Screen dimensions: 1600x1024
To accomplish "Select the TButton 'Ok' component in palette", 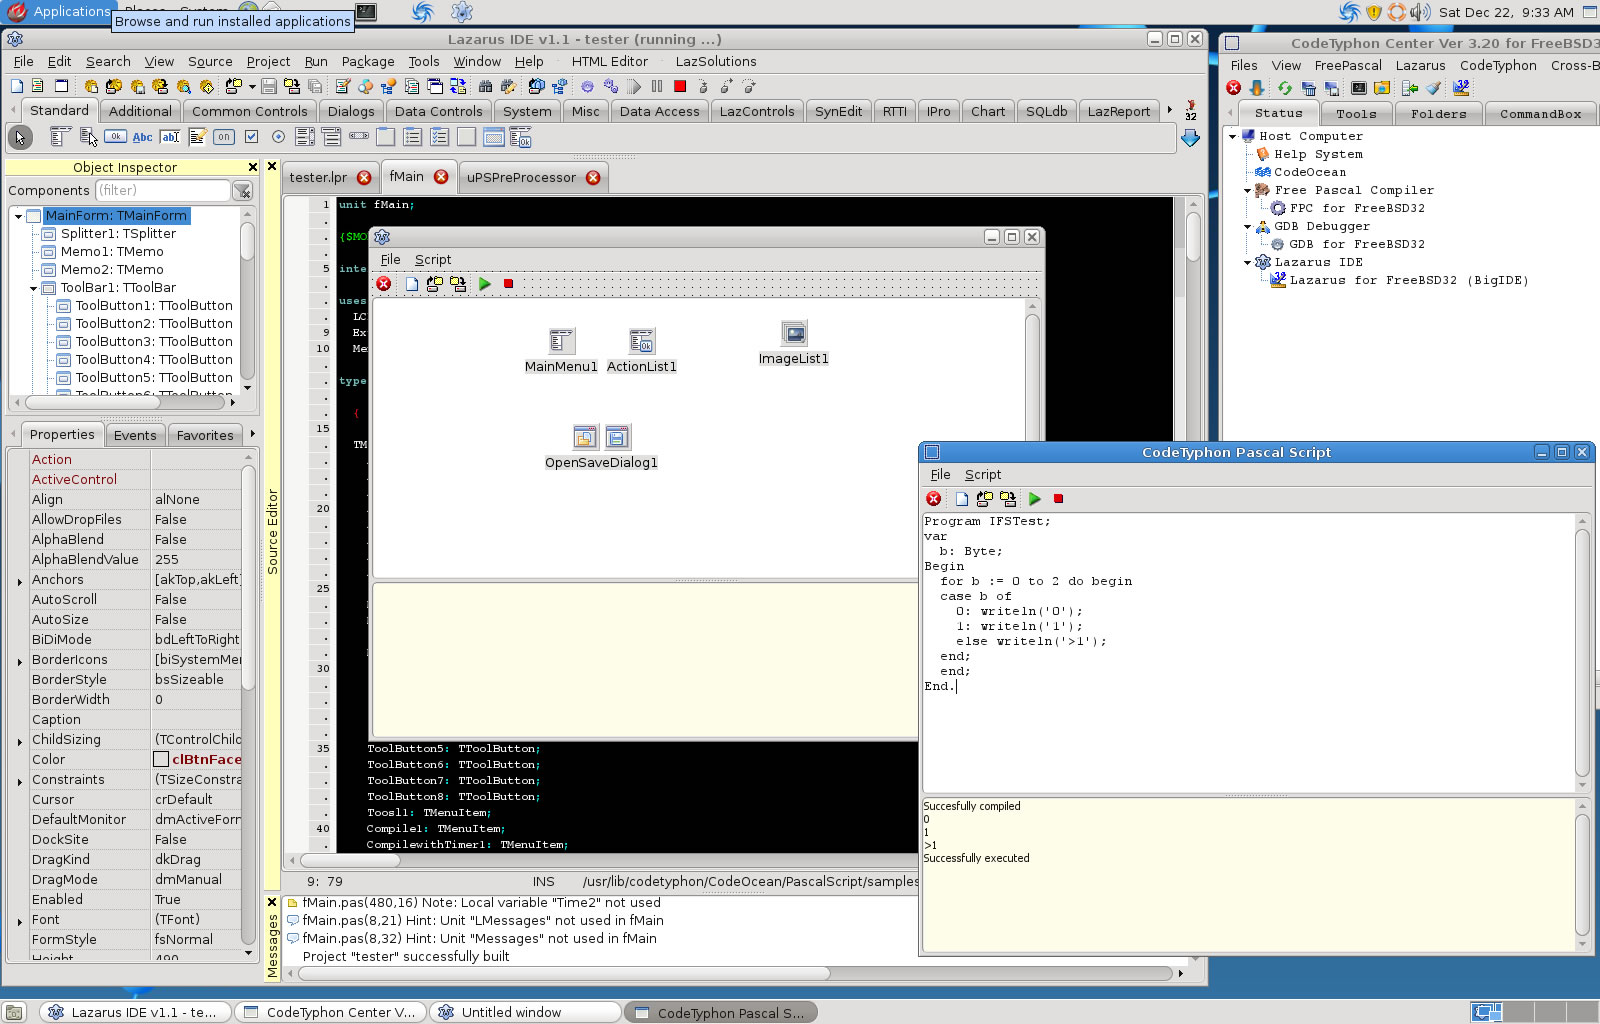I will 115,137.
